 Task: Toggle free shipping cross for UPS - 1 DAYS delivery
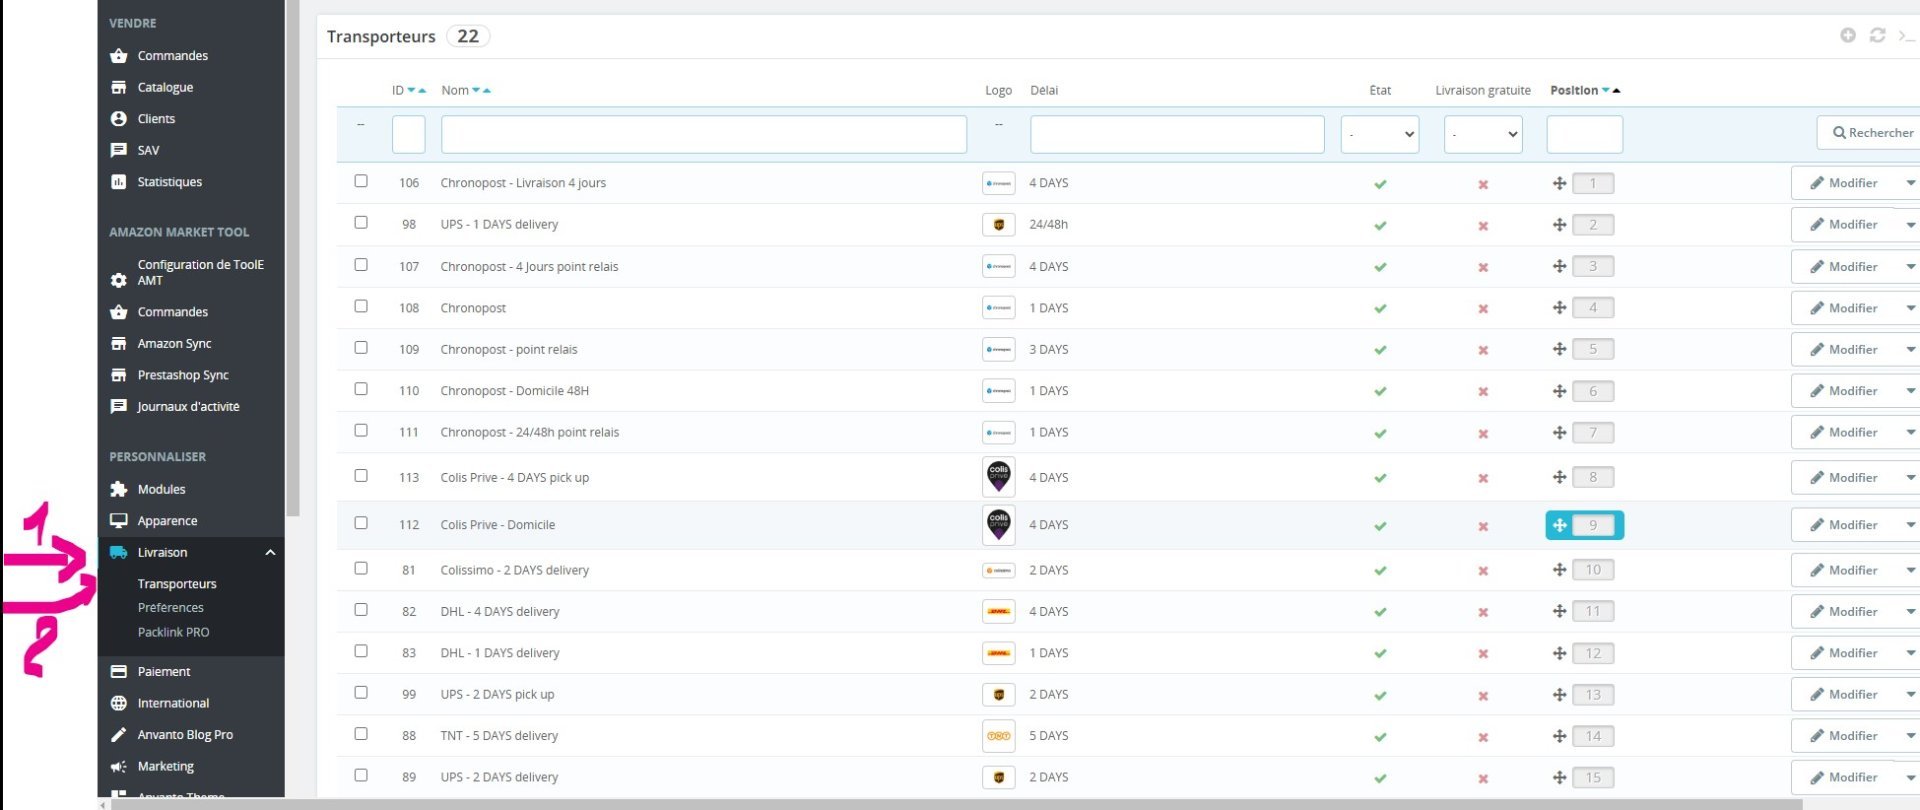coord(1483,226)
